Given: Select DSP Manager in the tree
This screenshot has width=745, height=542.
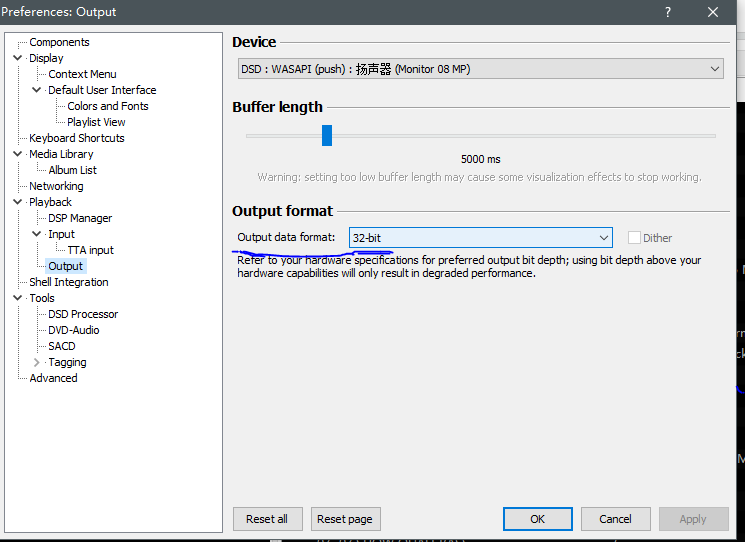Looking at the screenshot, I should coord(80,218).
